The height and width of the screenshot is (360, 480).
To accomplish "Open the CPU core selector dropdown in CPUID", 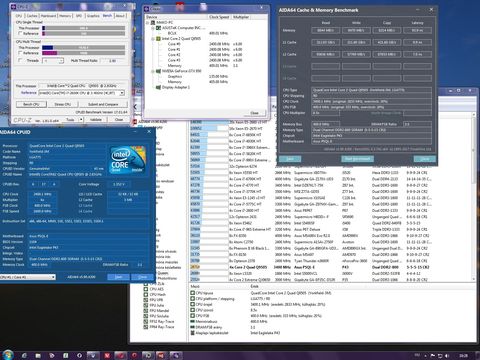I will pos(53,277).
